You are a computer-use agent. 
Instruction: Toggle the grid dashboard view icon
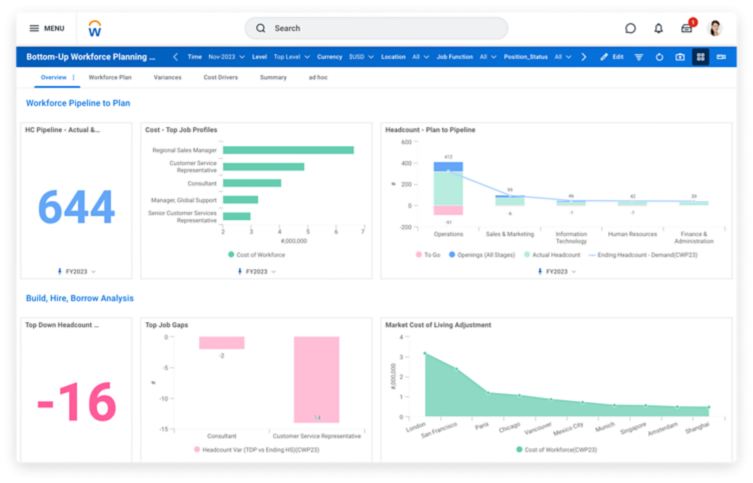click(701, 57)
